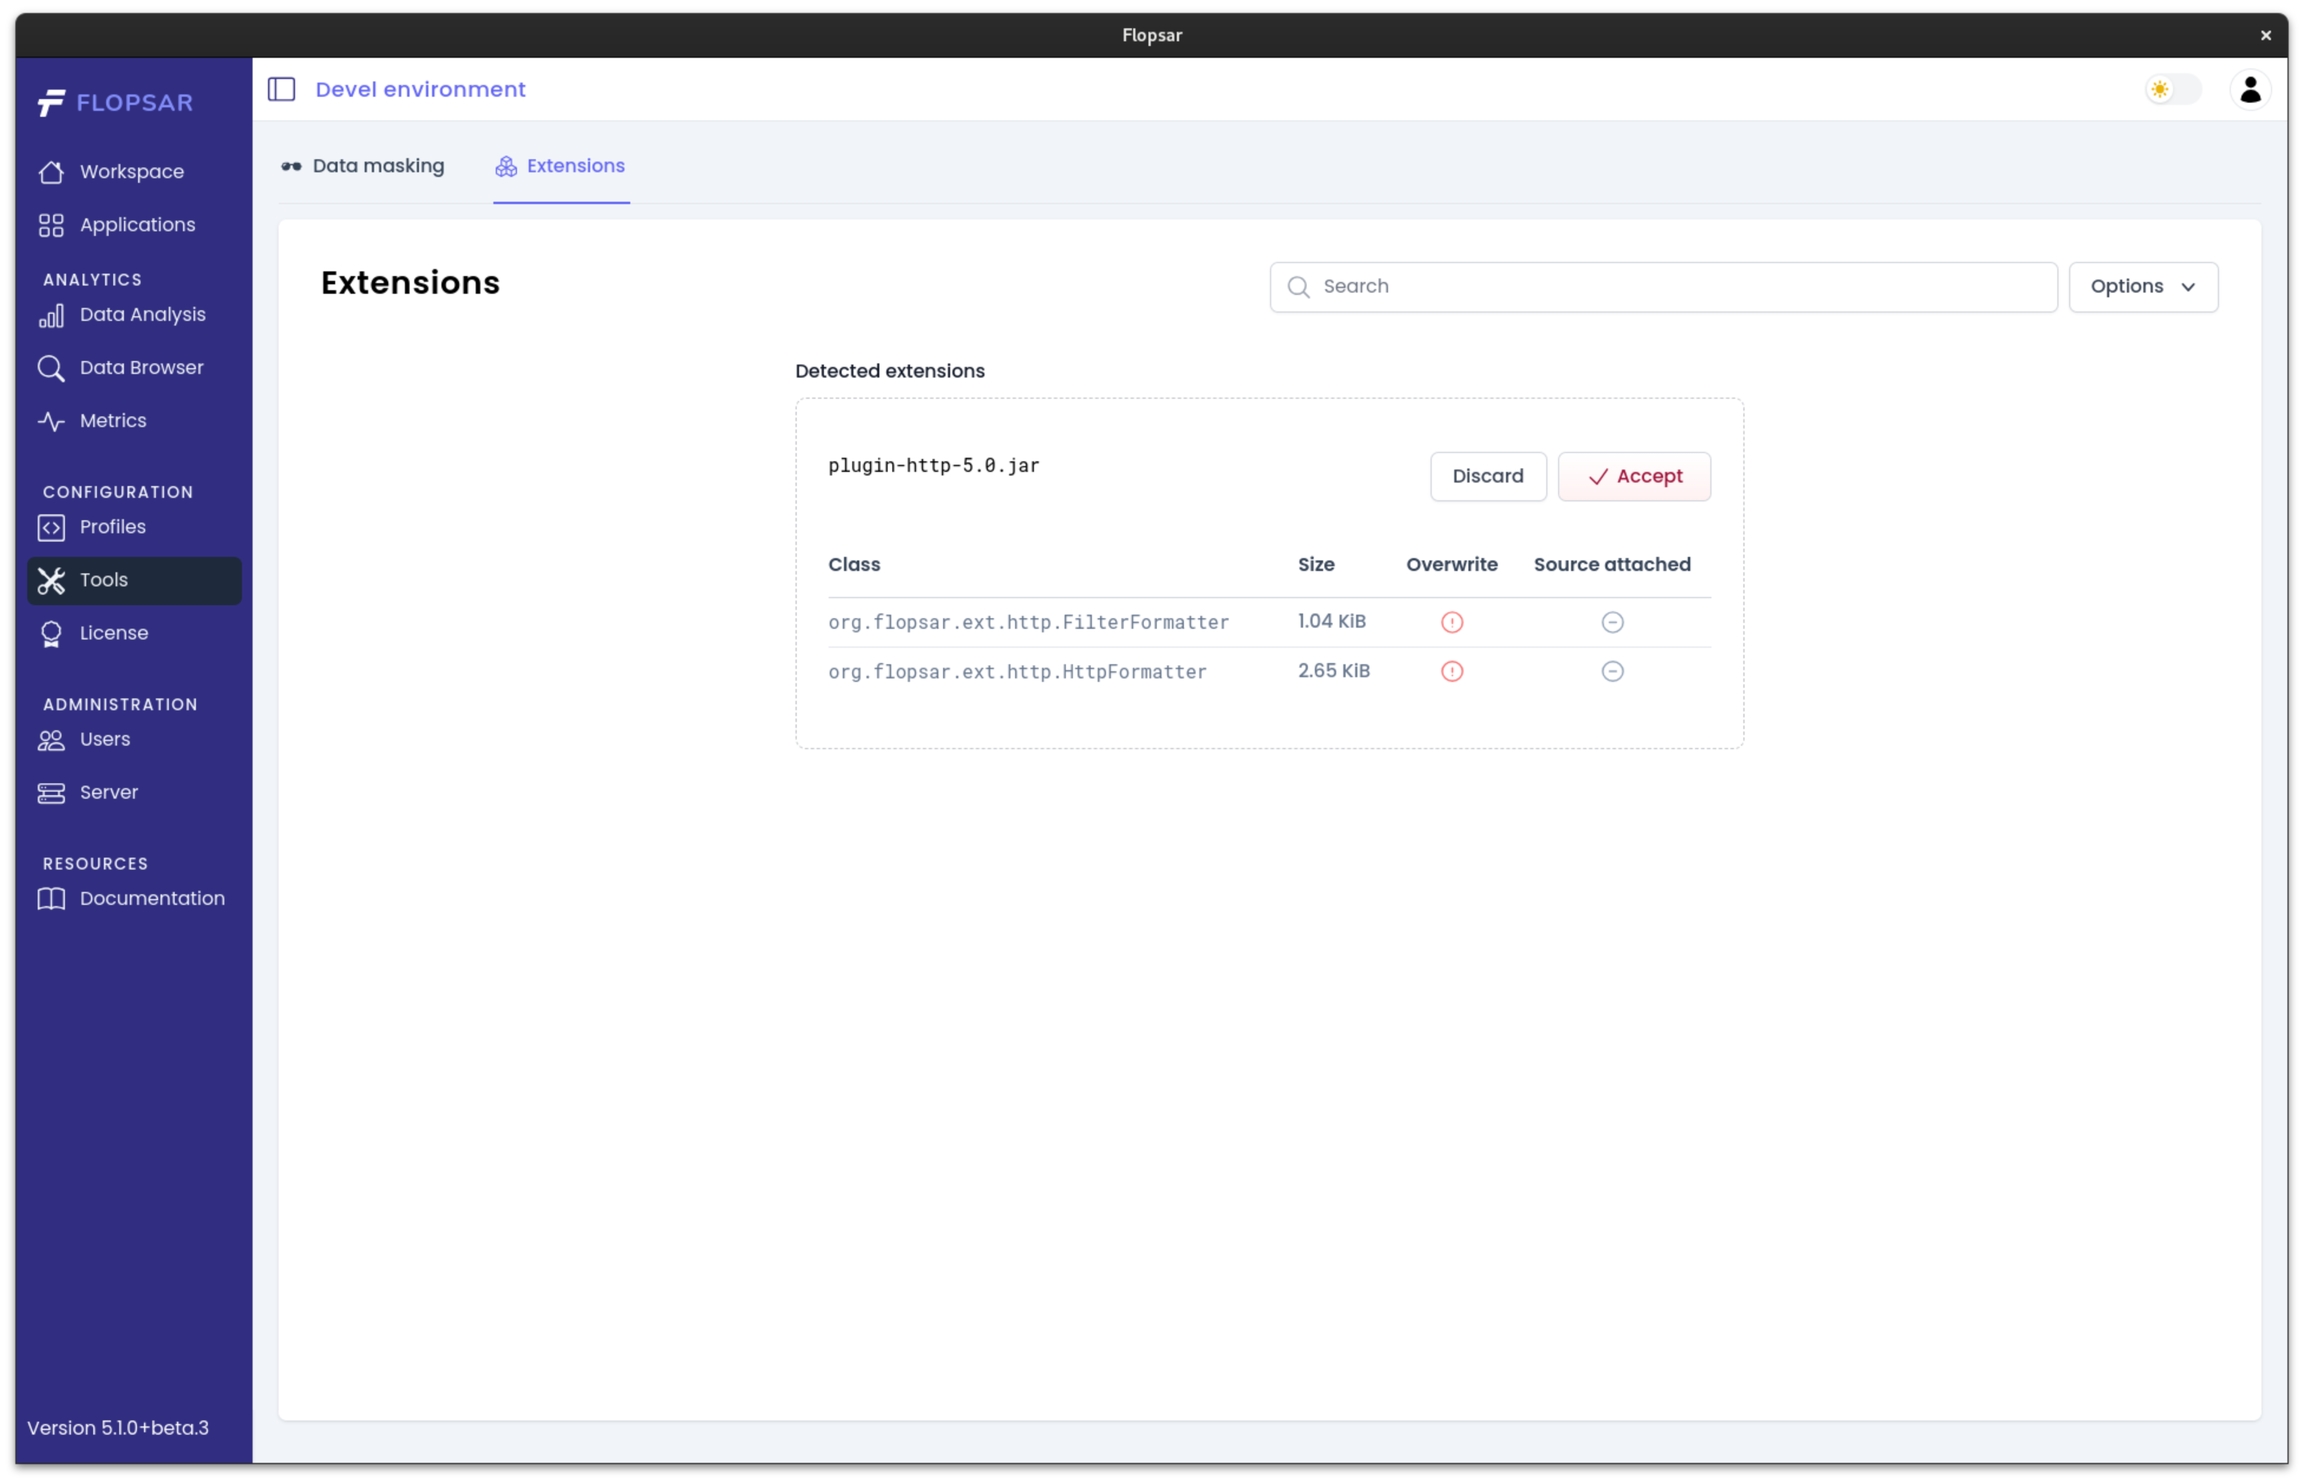
Task: Click the HttpFormatter overwrite warning icon
Action: (1451, 671)
